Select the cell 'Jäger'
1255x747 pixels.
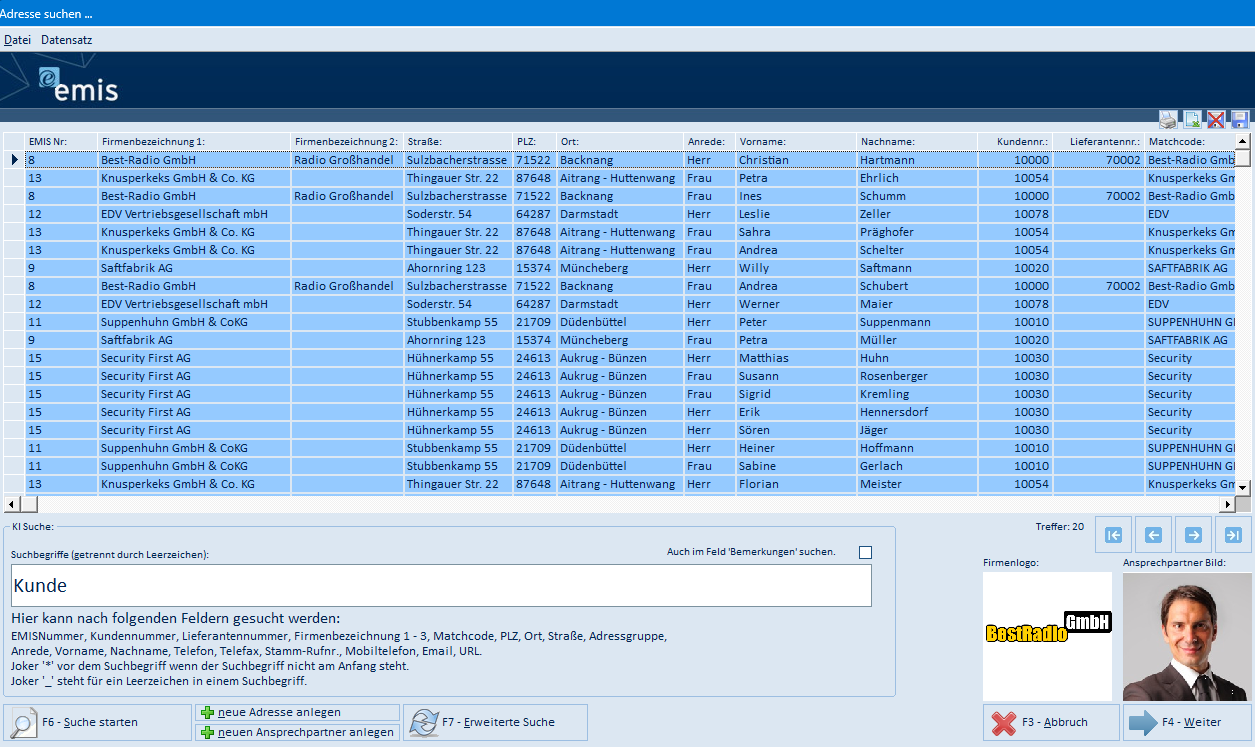917,430
